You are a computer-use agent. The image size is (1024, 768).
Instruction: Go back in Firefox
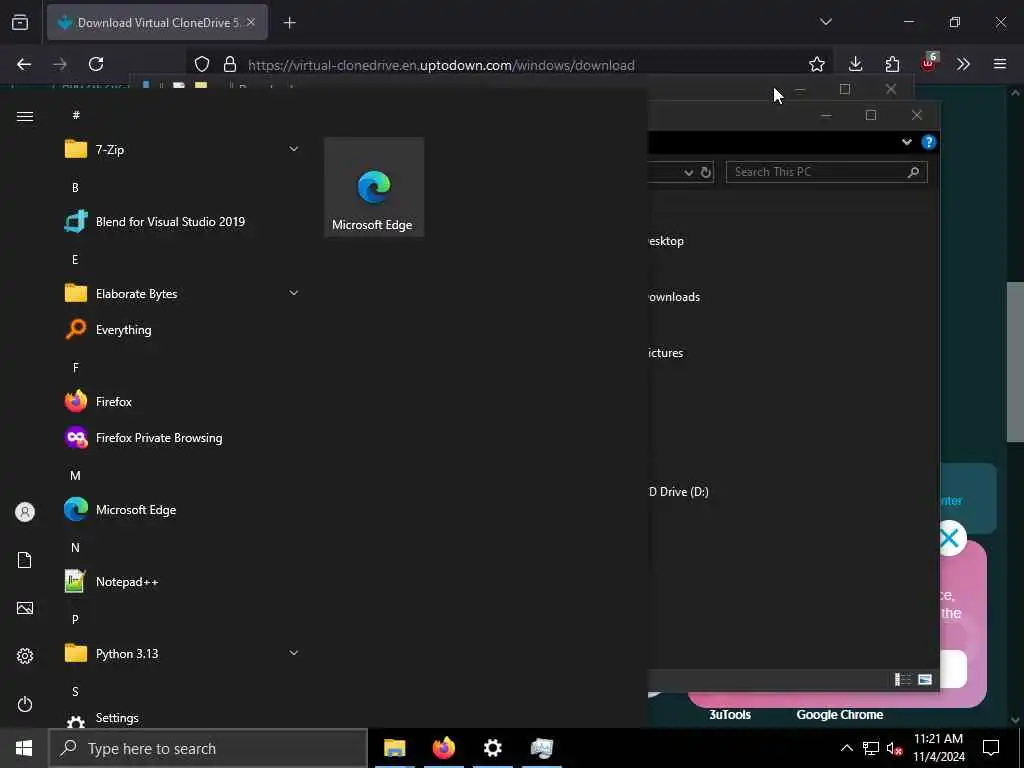(x=24, y=64)
